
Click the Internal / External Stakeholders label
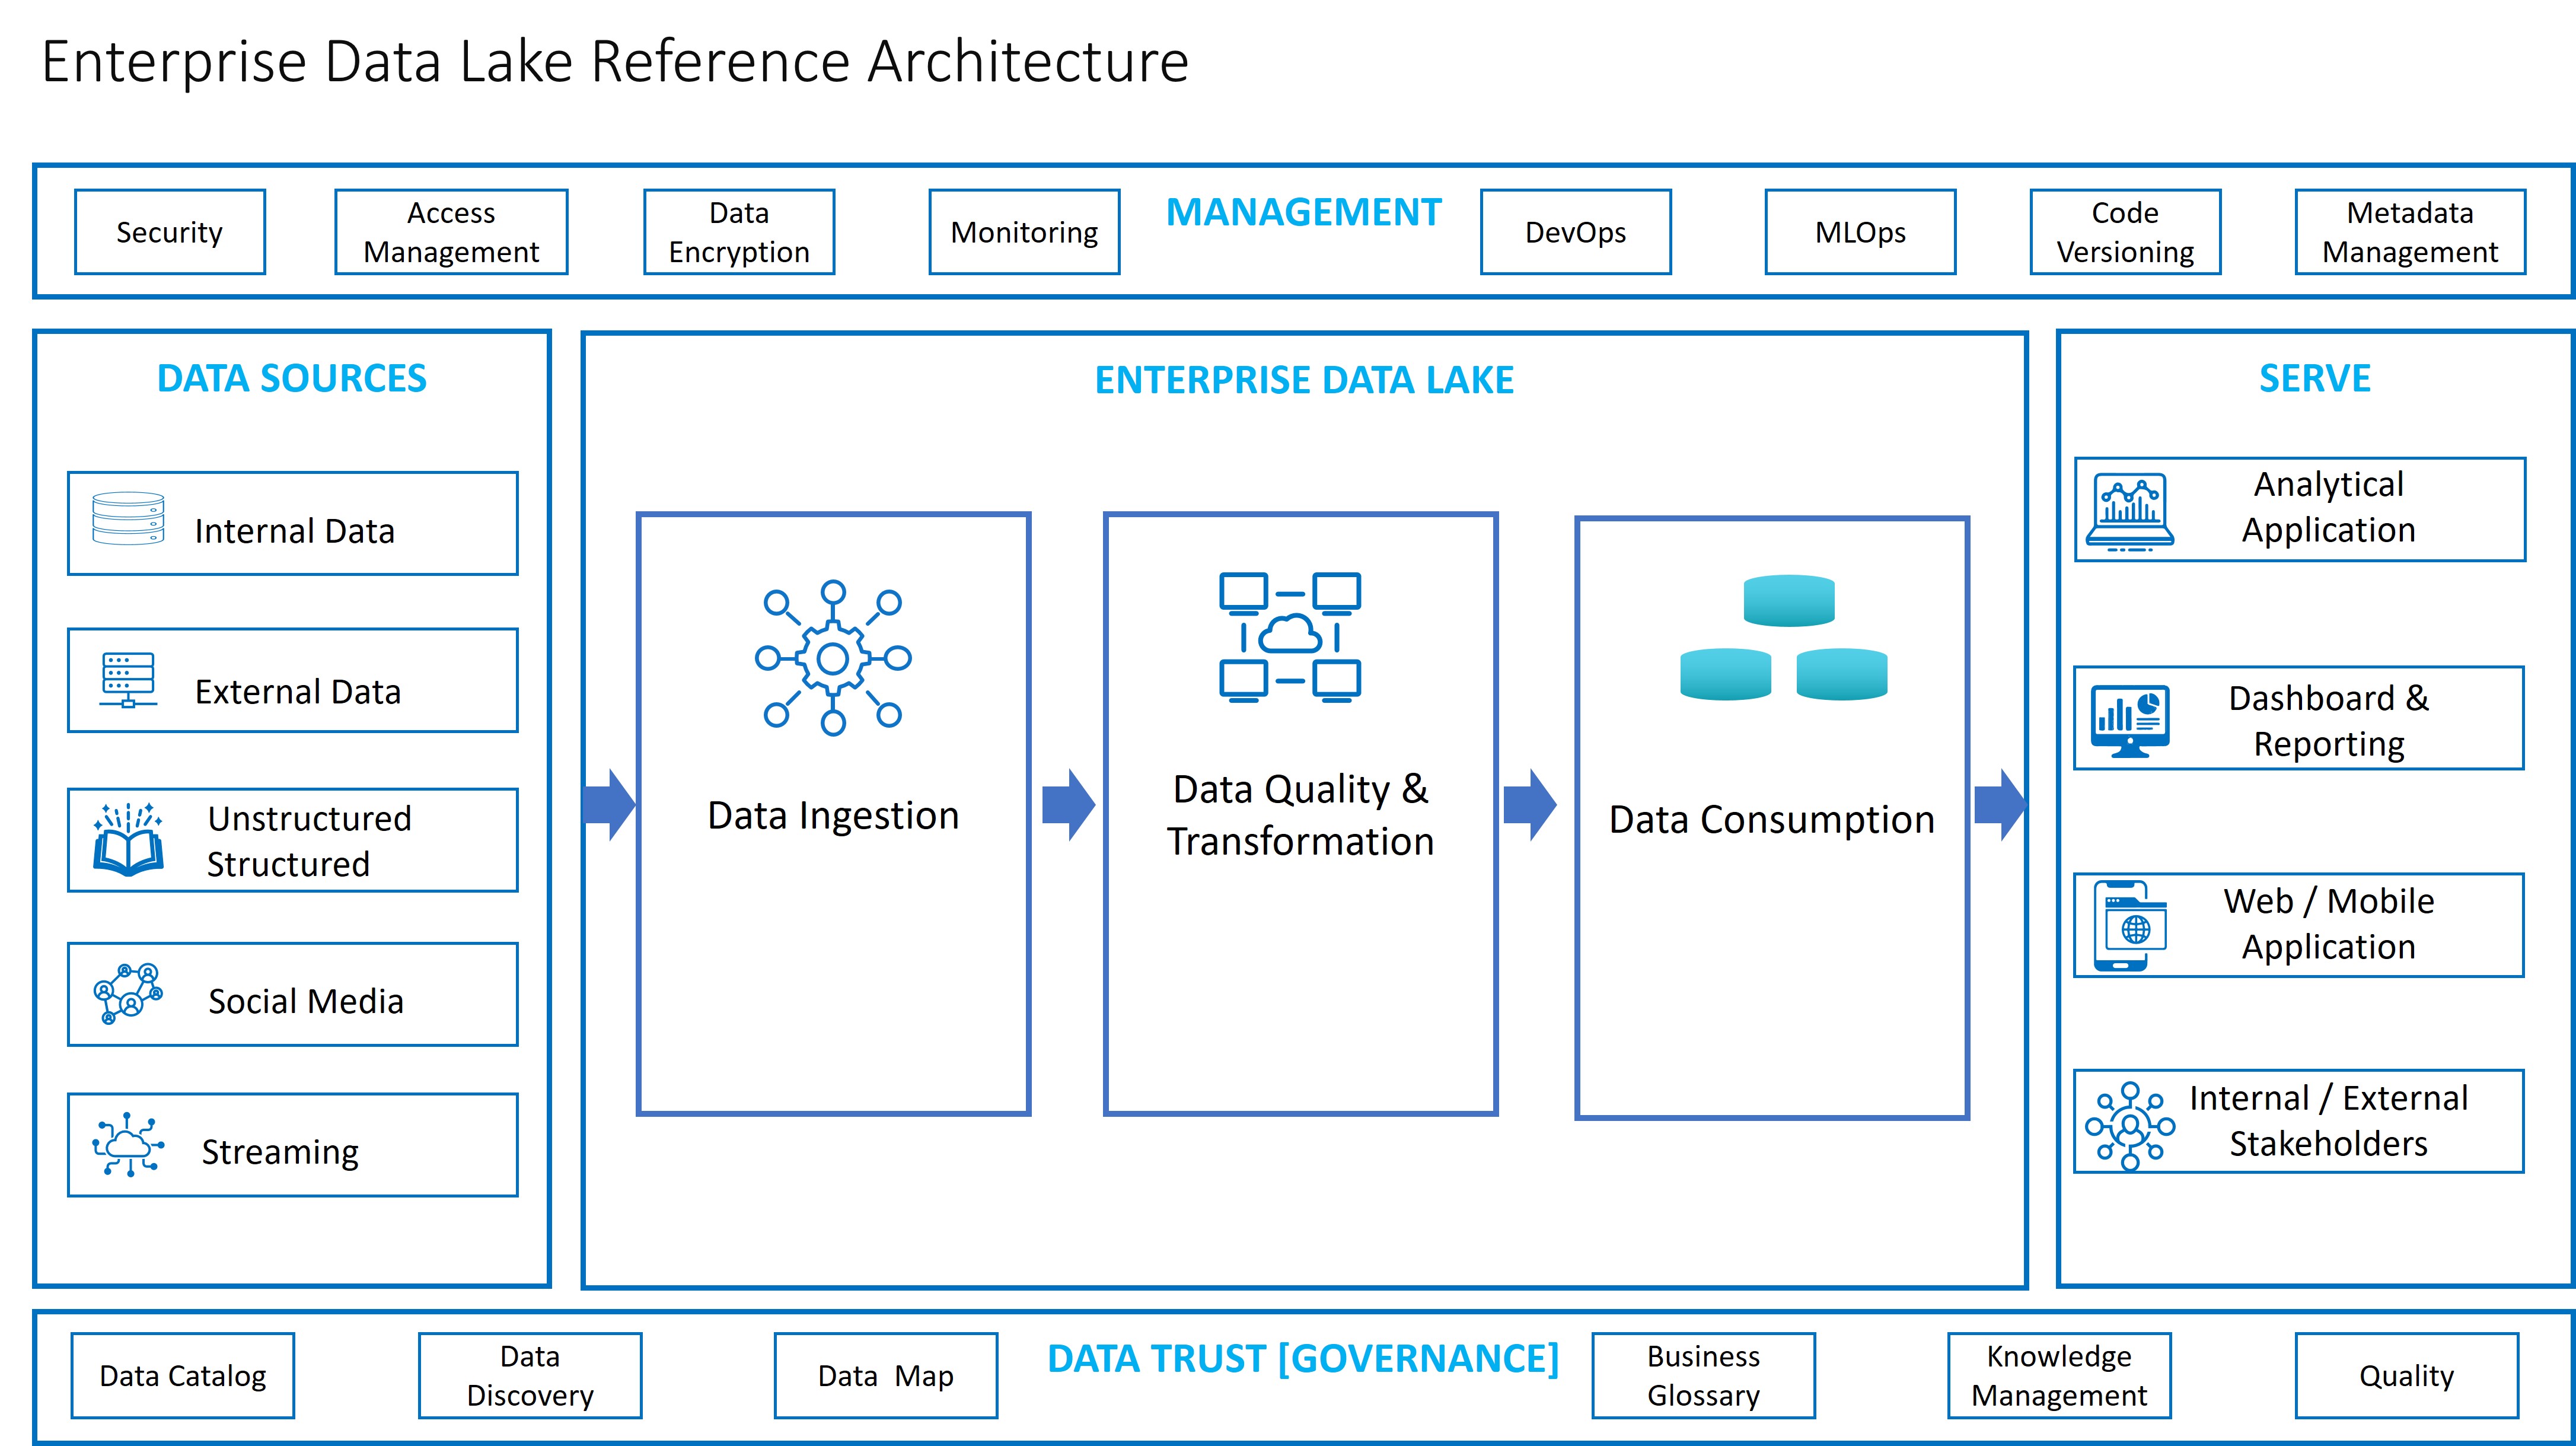pos(2329,1121)
